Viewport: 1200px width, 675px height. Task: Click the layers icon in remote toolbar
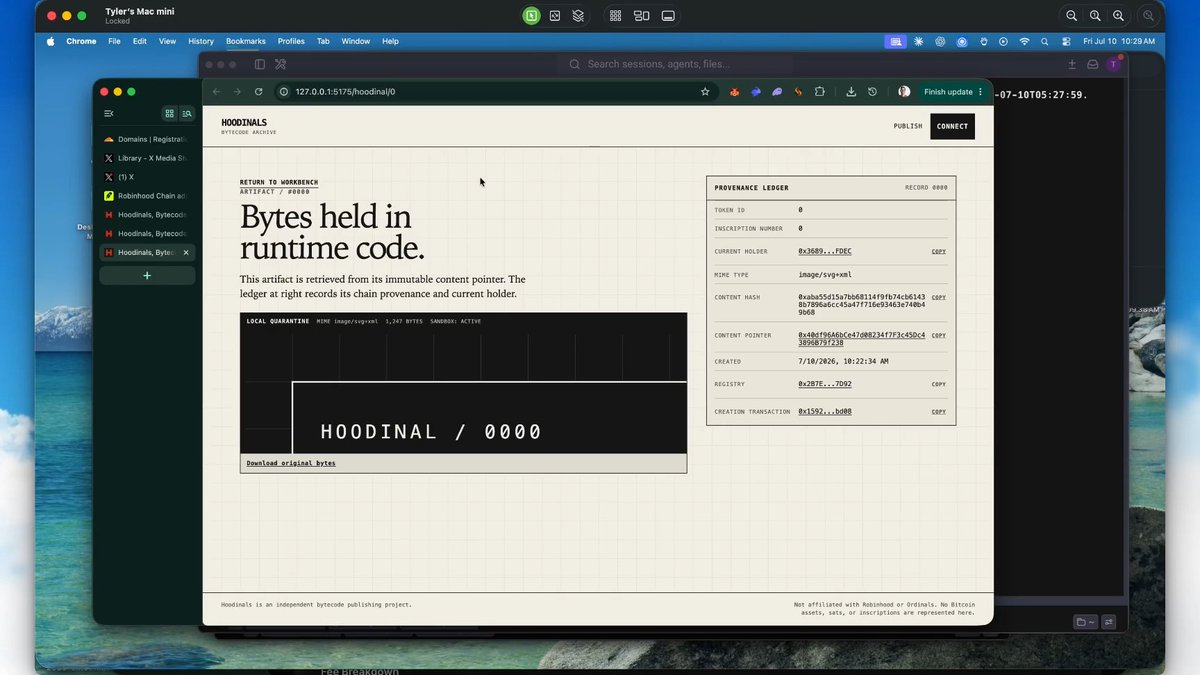(578, 15)
